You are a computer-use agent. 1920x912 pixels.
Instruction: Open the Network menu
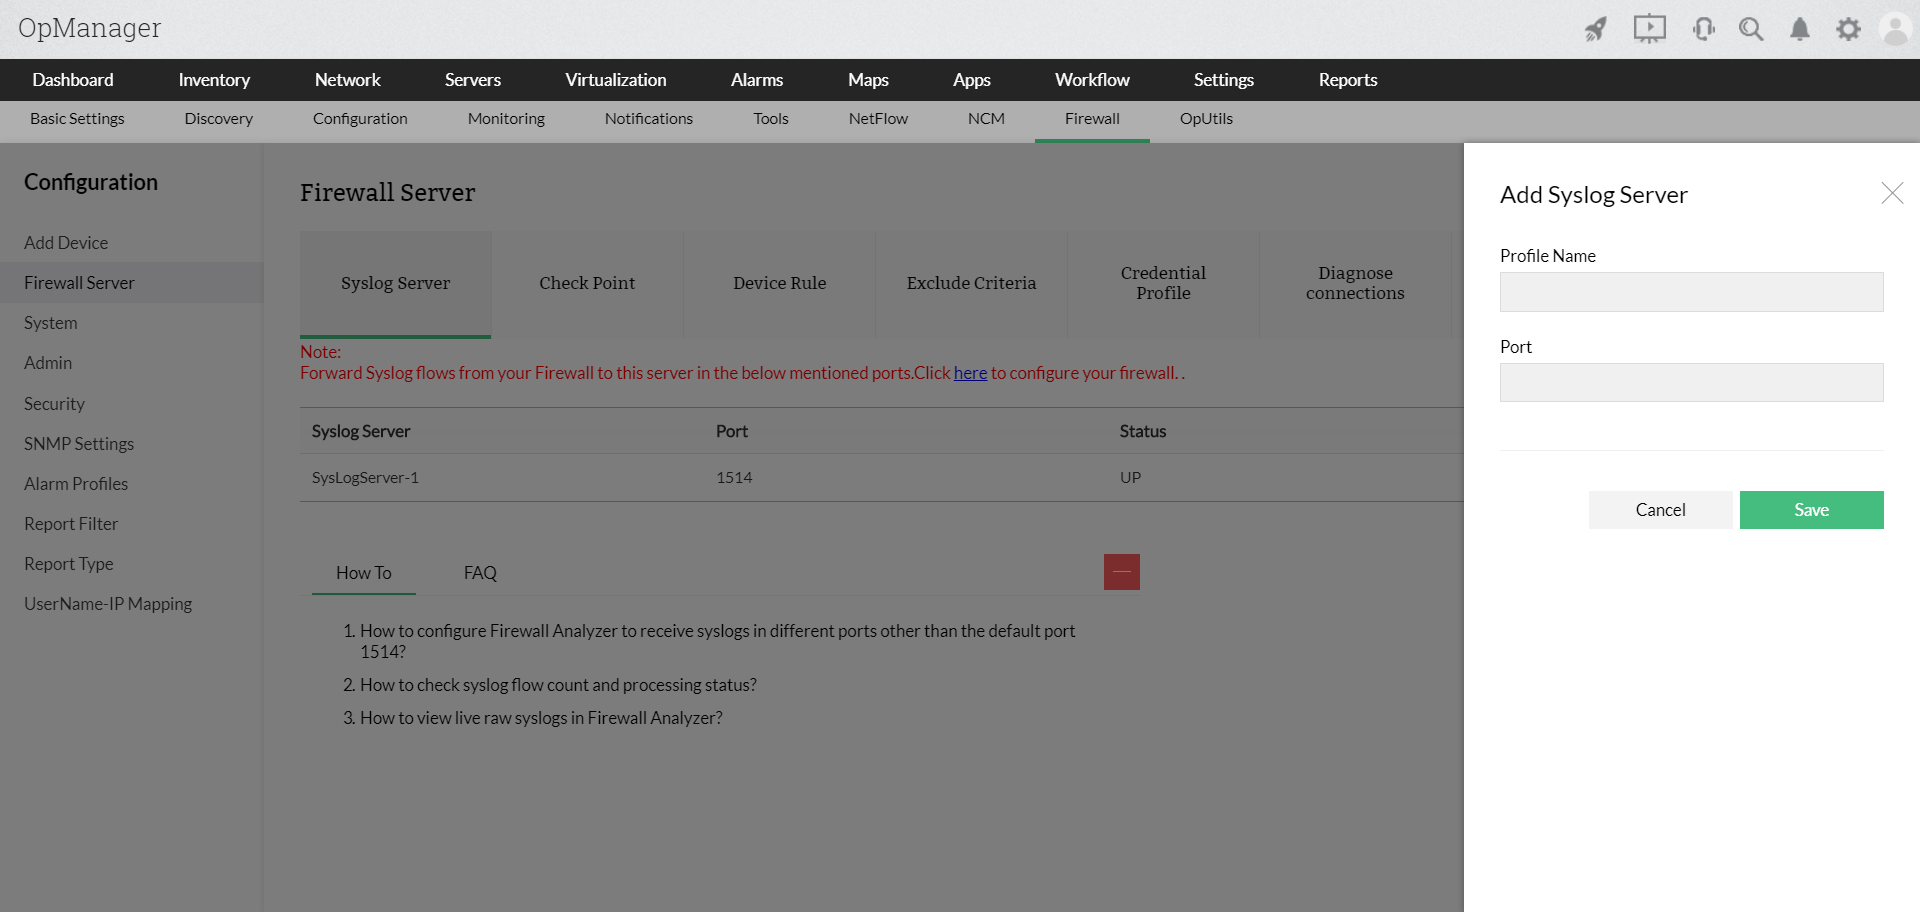pyautogui.click(x=348, y=80)
